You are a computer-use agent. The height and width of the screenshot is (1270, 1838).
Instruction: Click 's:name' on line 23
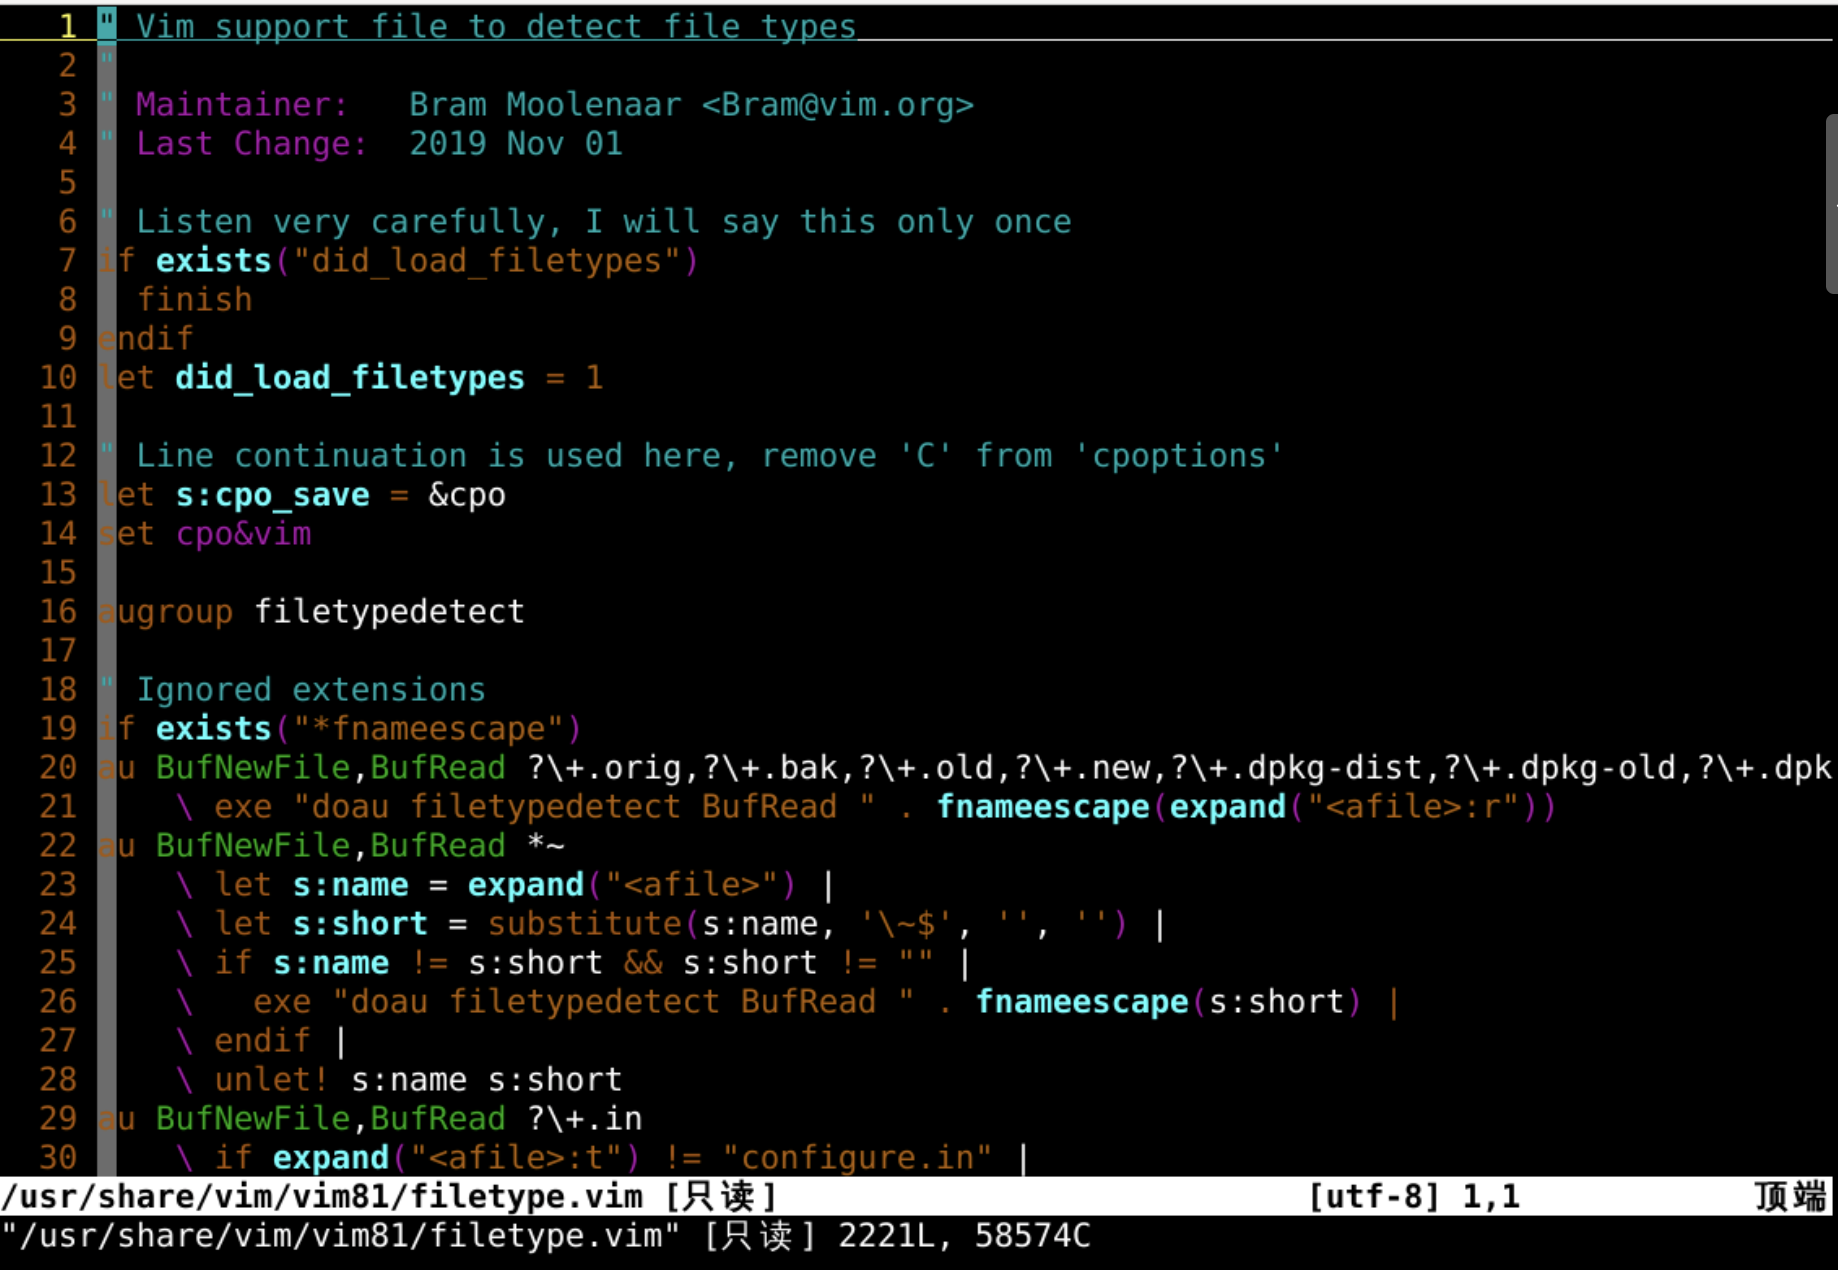[350, 885]
